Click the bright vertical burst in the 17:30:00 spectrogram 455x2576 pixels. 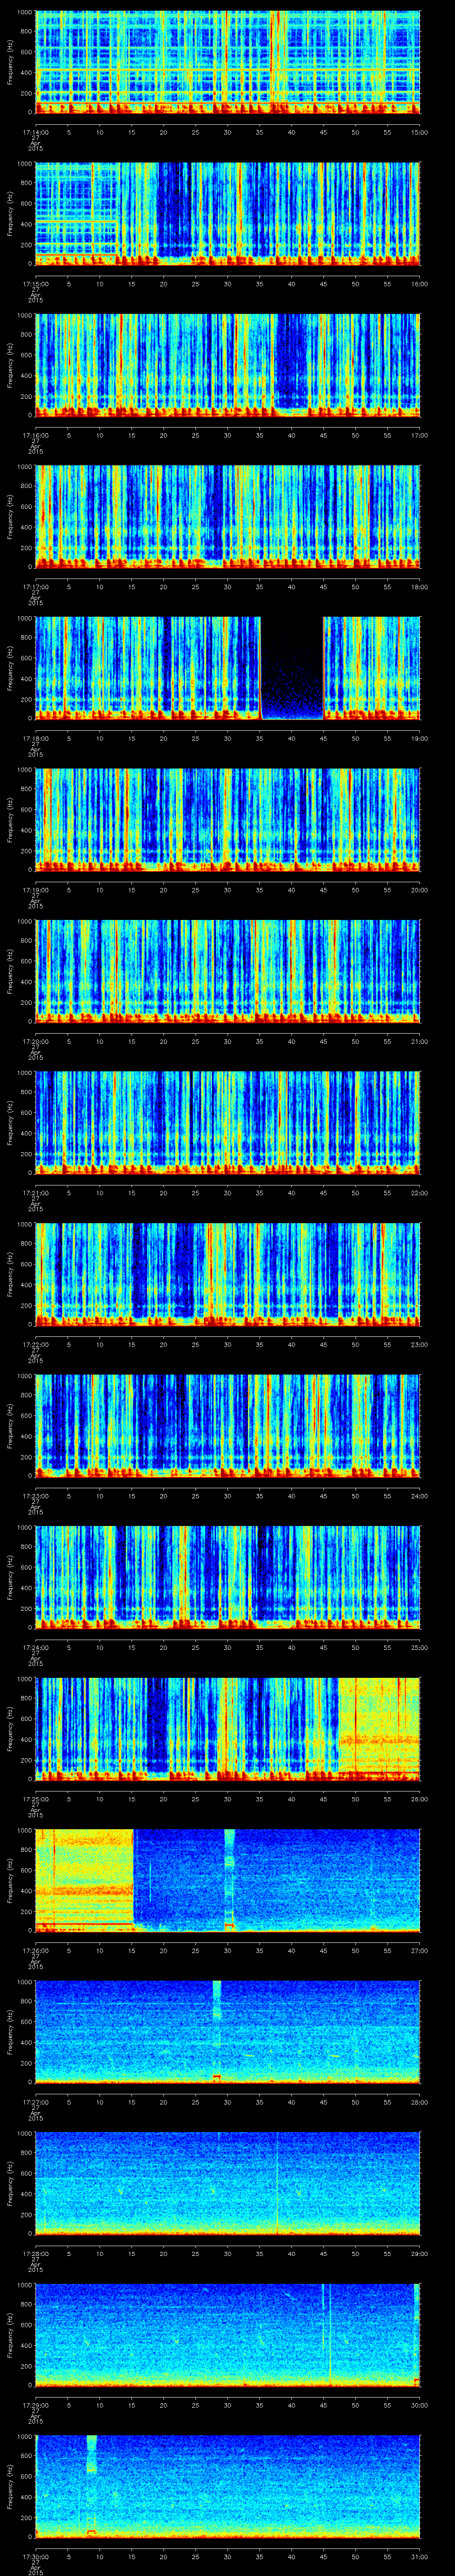coord(92,2486)
